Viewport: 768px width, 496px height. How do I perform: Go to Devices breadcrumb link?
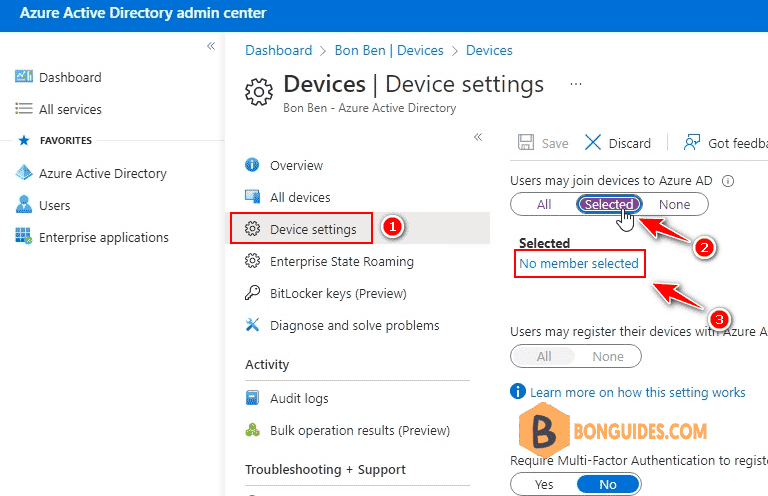pos(489,50)
